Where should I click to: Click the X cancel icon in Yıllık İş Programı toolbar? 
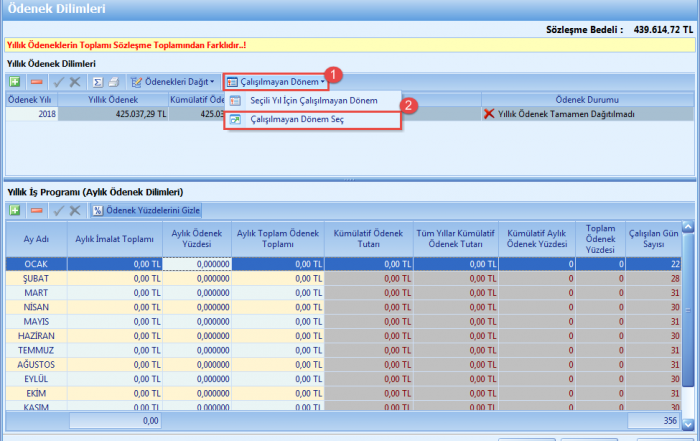75,210
